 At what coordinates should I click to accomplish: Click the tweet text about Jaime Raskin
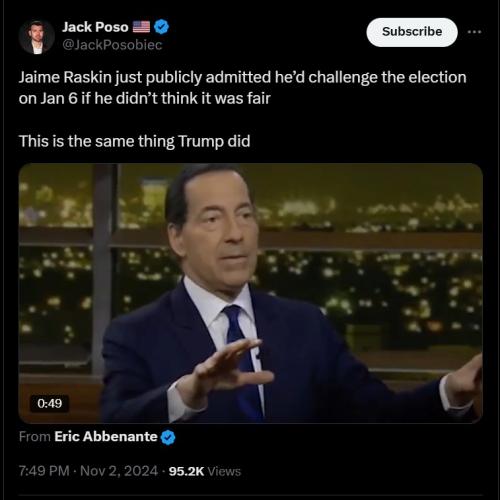tap(242, 88)
